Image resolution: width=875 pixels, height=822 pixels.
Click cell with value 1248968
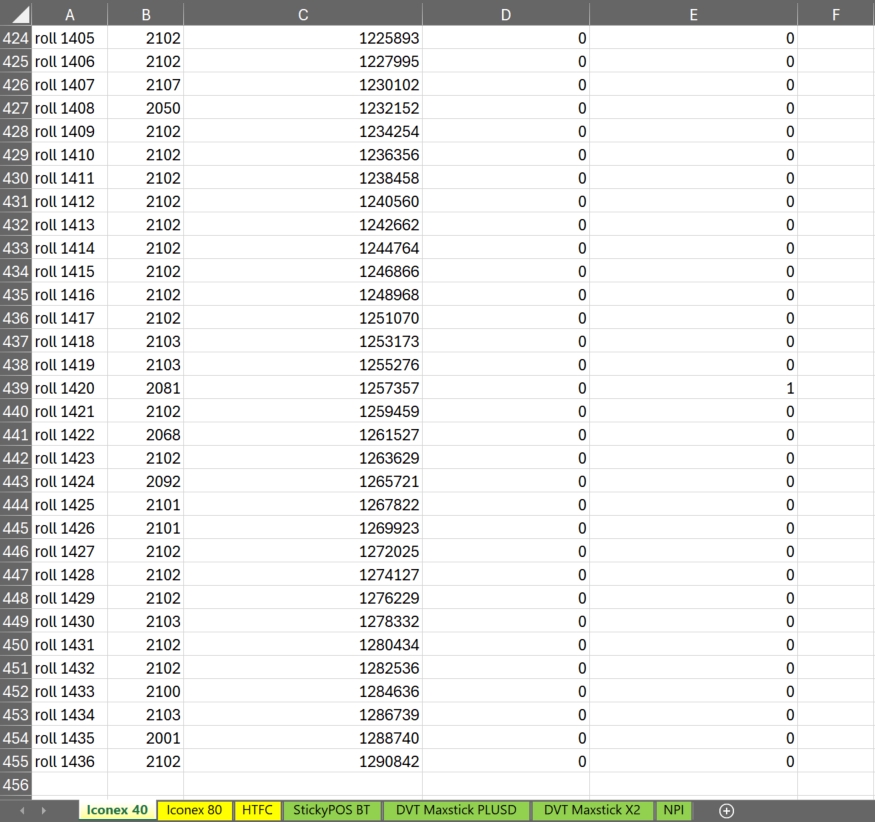click(x=303, y=295)
